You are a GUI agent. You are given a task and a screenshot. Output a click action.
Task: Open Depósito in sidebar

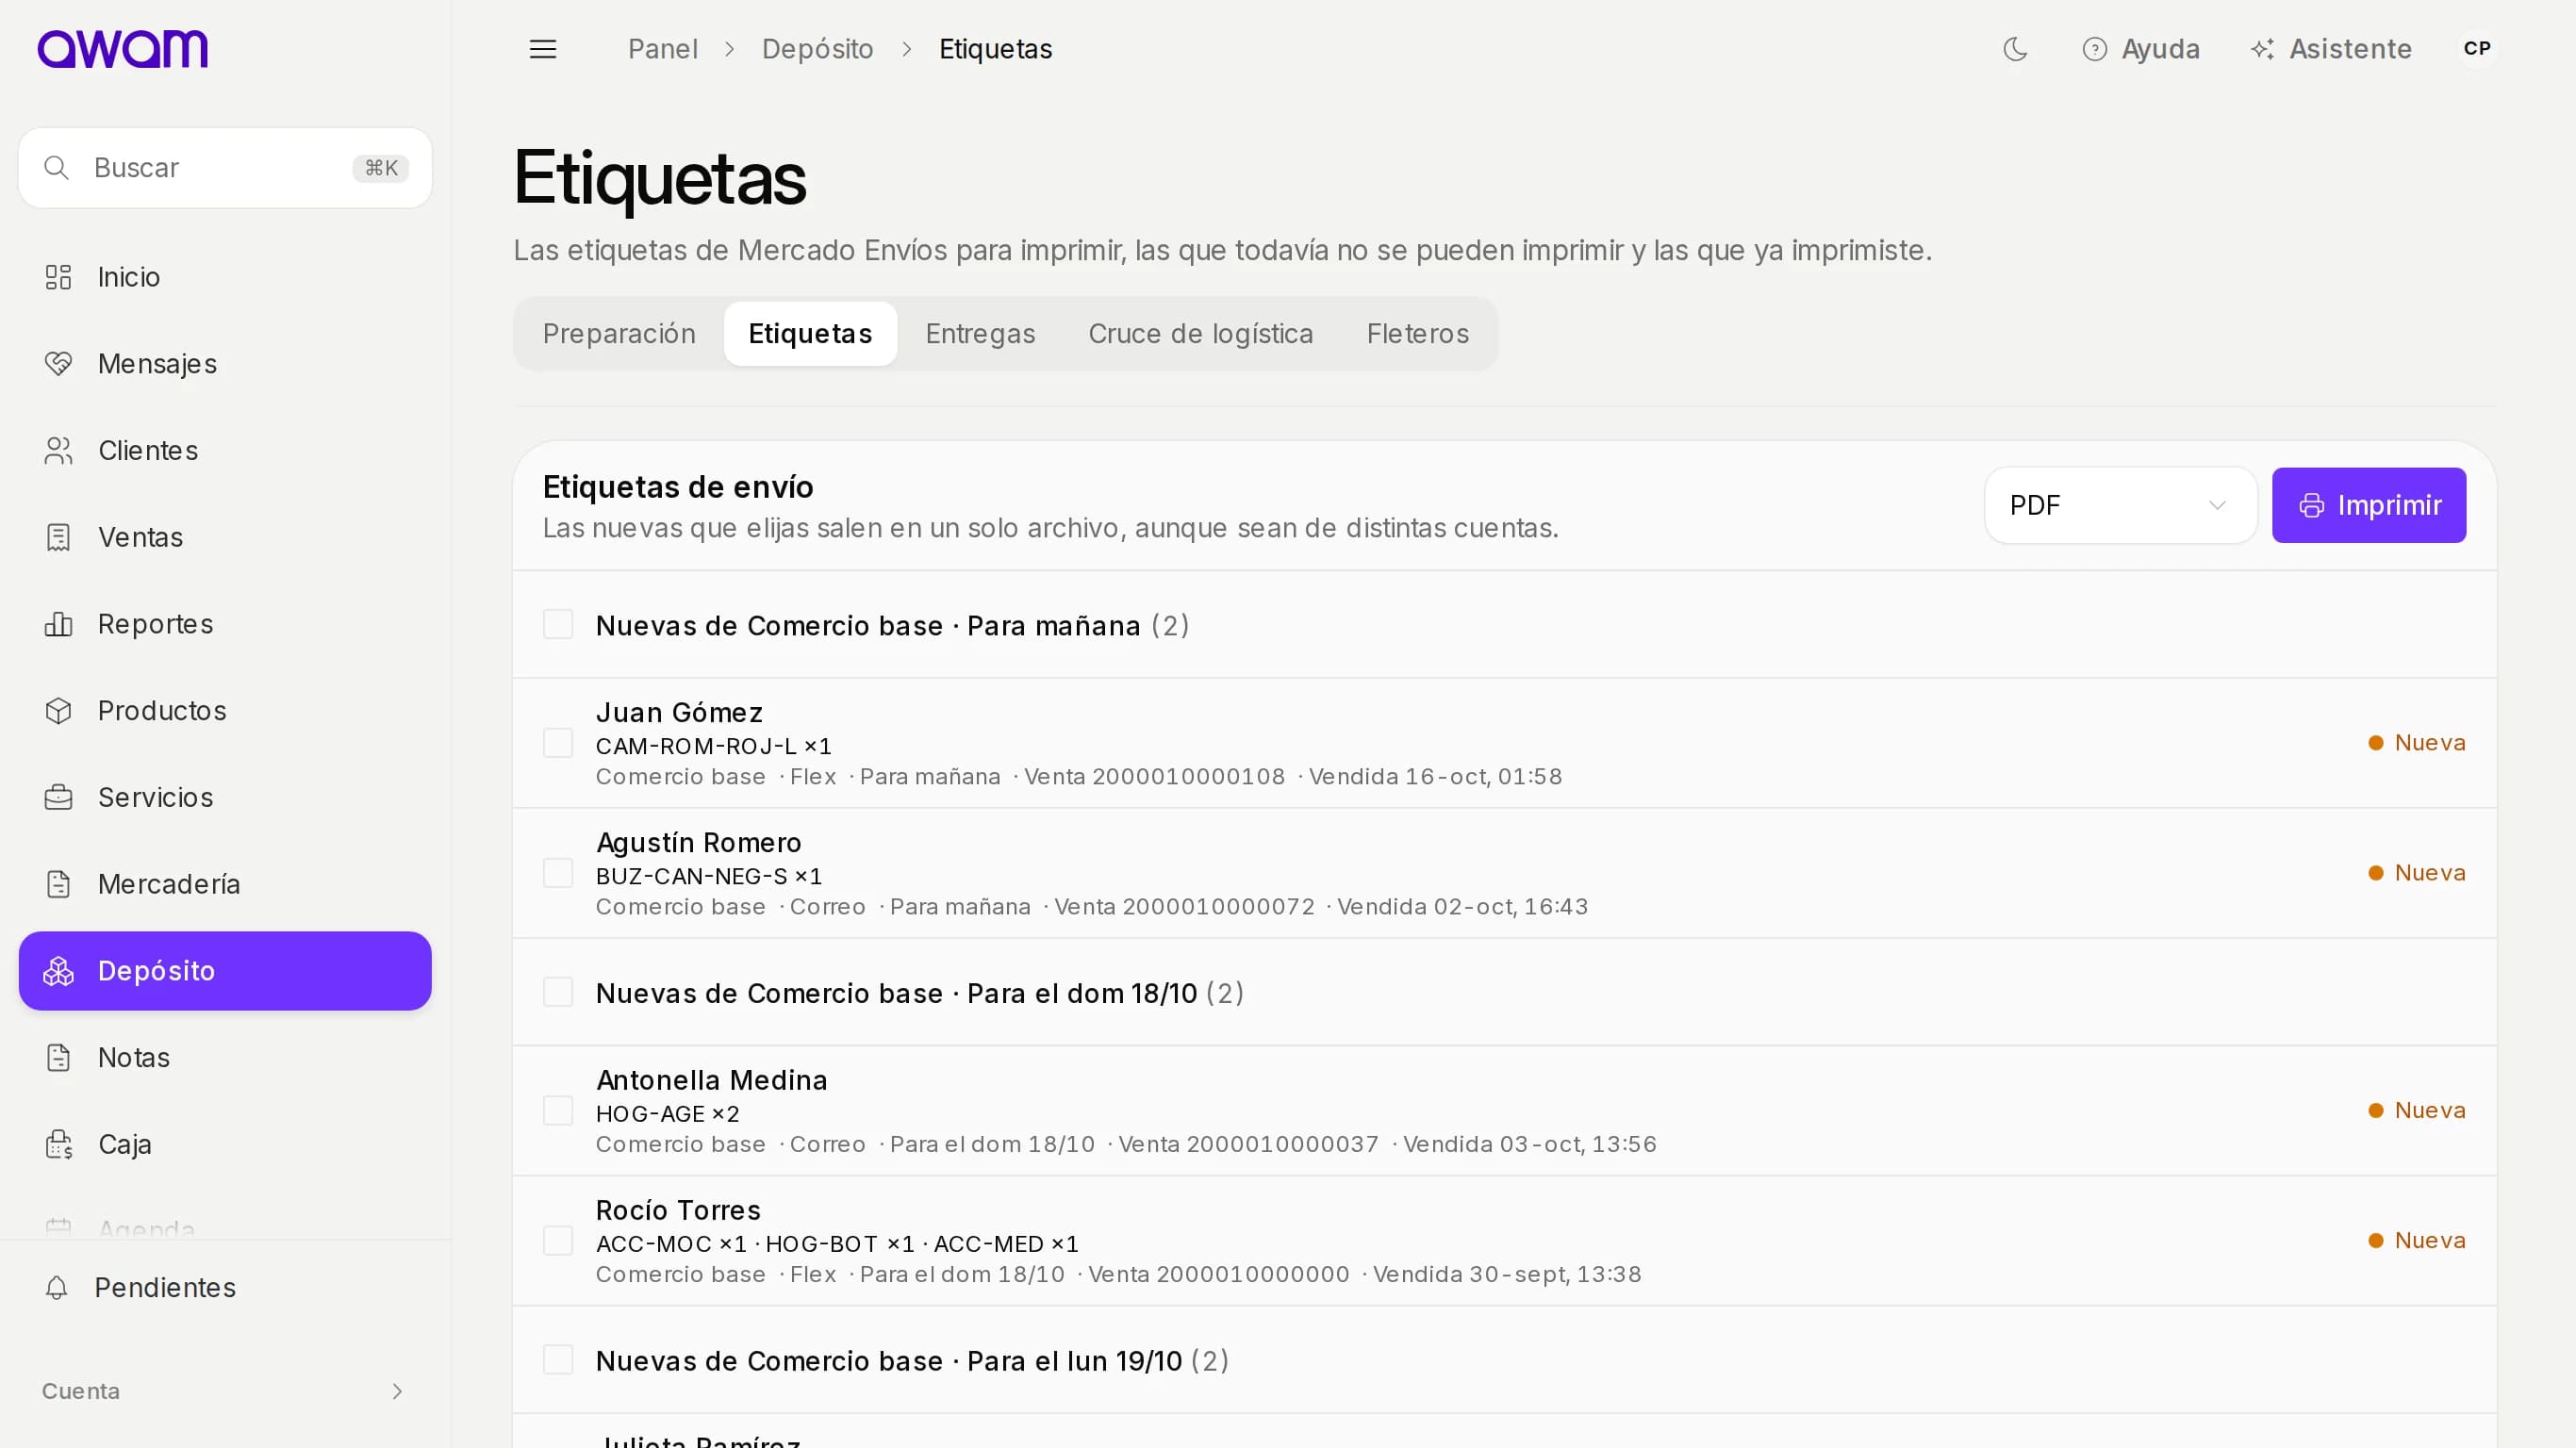pyautogui.click(x=225, y=971)
